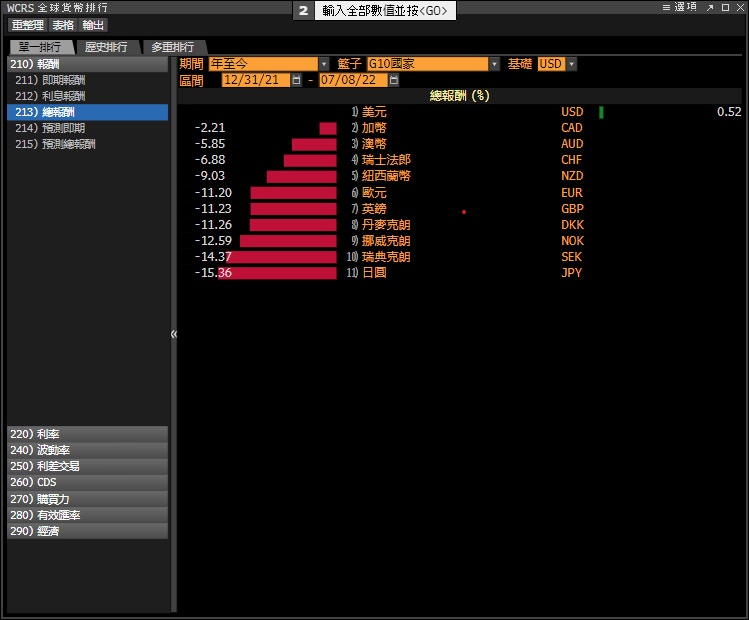
Task: Switch to the 歷史排行 tab
Action: click(x=106, y=47)
